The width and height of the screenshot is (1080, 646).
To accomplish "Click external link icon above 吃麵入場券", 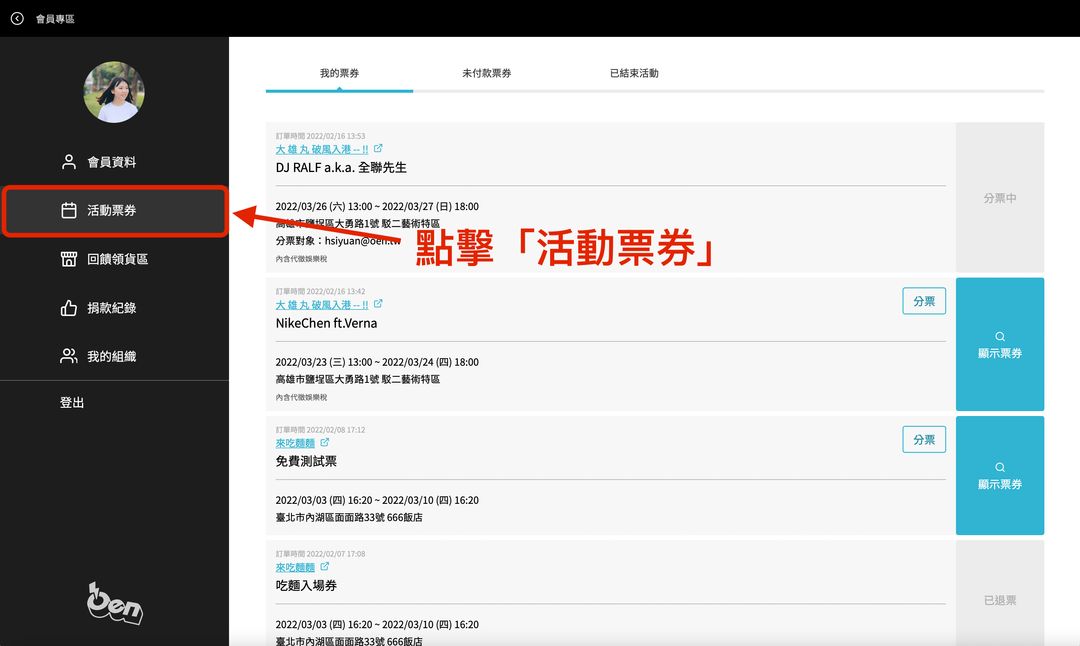I will 325,567.
